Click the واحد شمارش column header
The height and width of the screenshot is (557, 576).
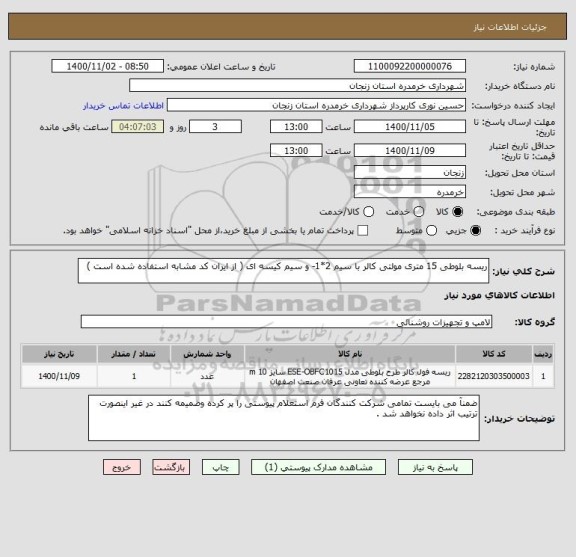pyautogui.click(x=207, y=354)
